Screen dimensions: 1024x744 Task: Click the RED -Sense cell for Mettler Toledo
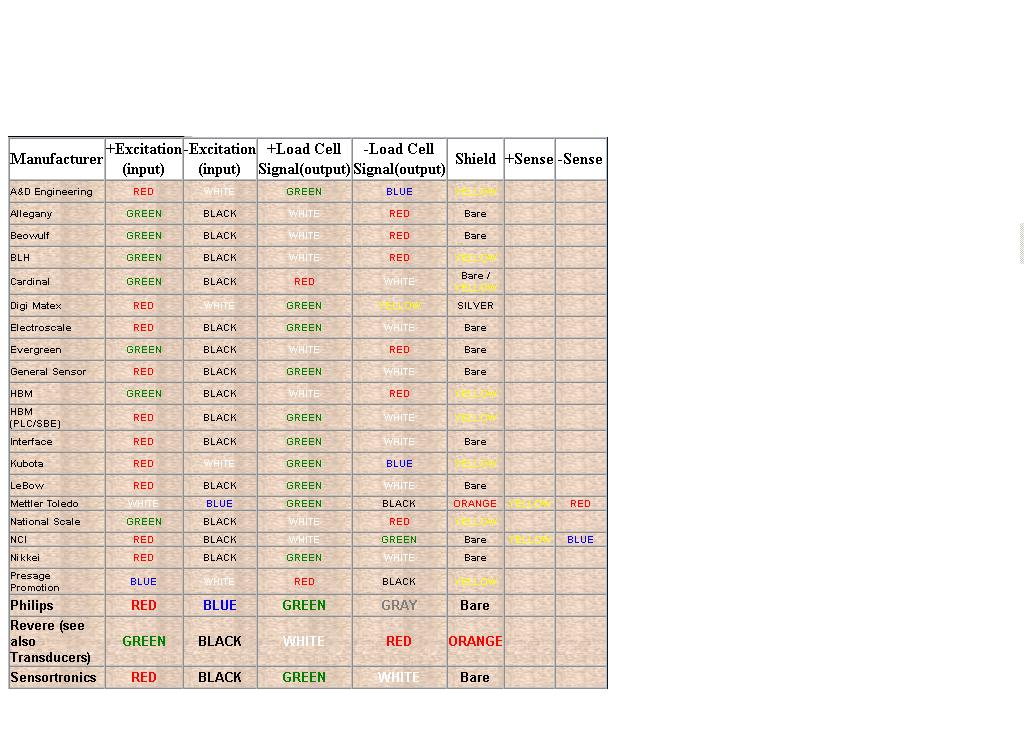pyautogui.click(x=580, y=504)
